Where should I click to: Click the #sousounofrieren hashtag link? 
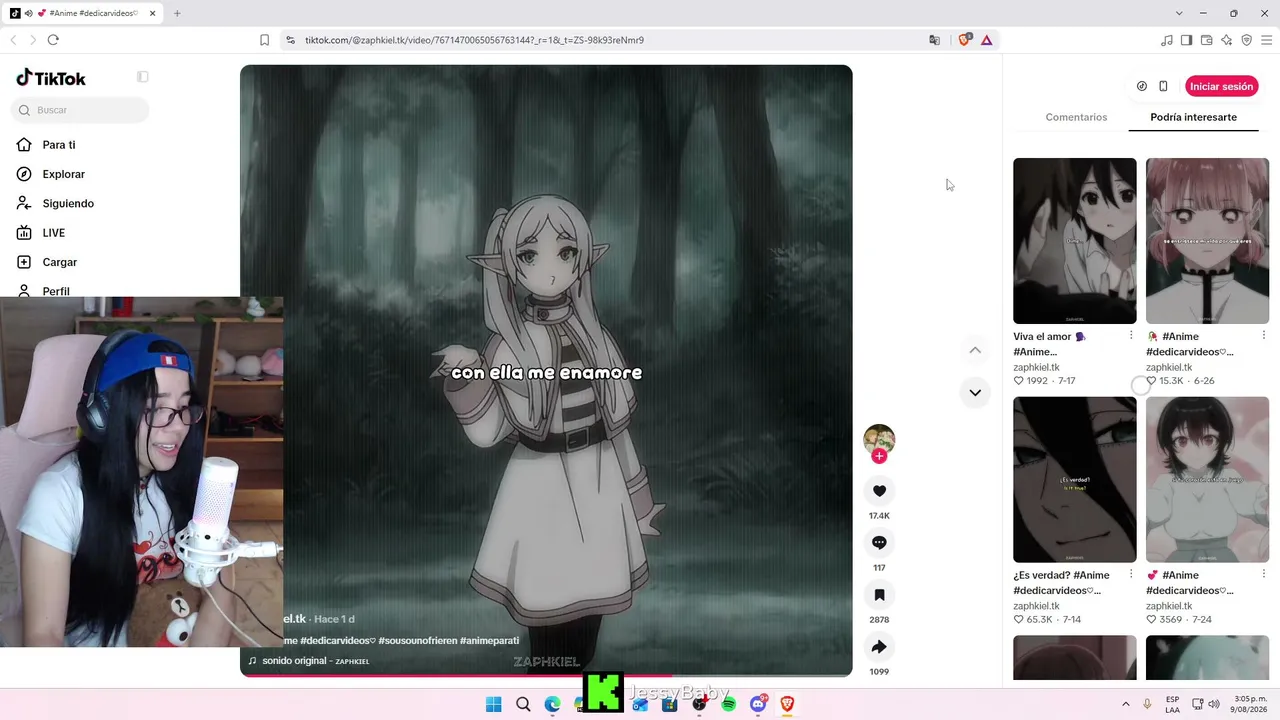pos(417,640)
